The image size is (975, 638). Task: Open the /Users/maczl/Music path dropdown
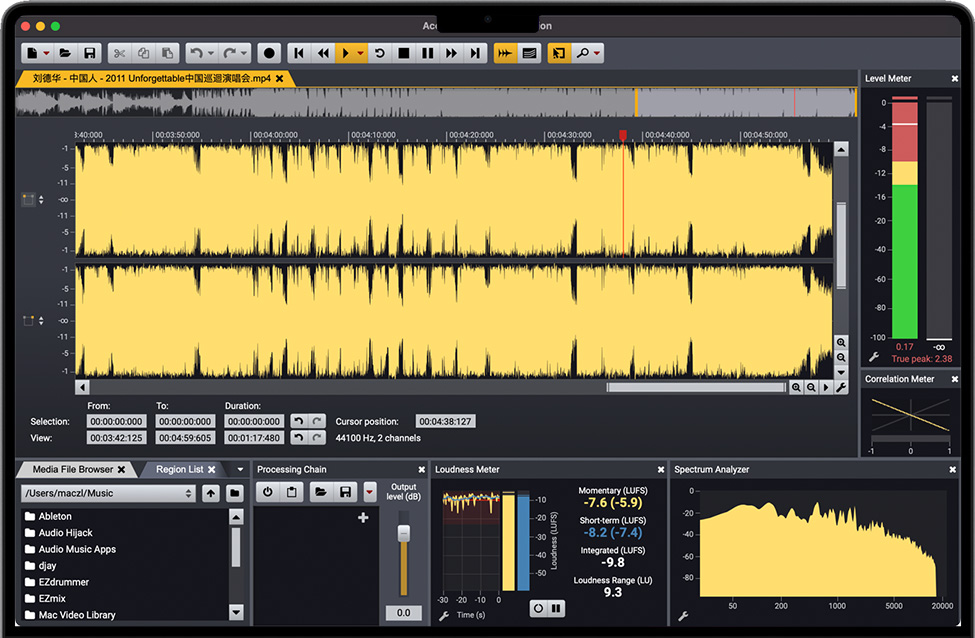pos(109,493)
